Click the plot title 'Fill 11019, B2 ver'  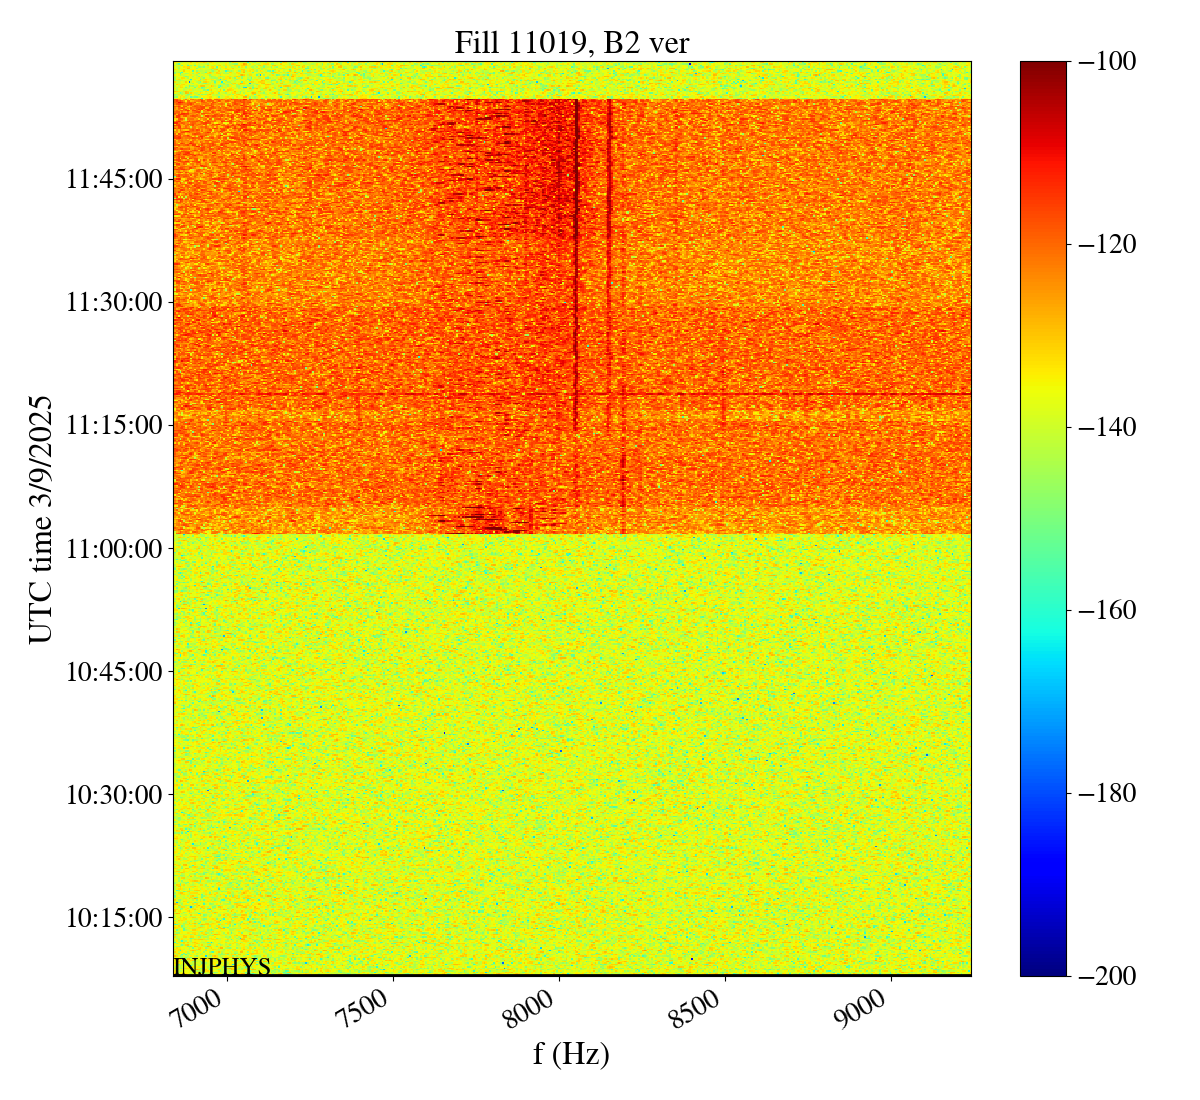(571, 42)
